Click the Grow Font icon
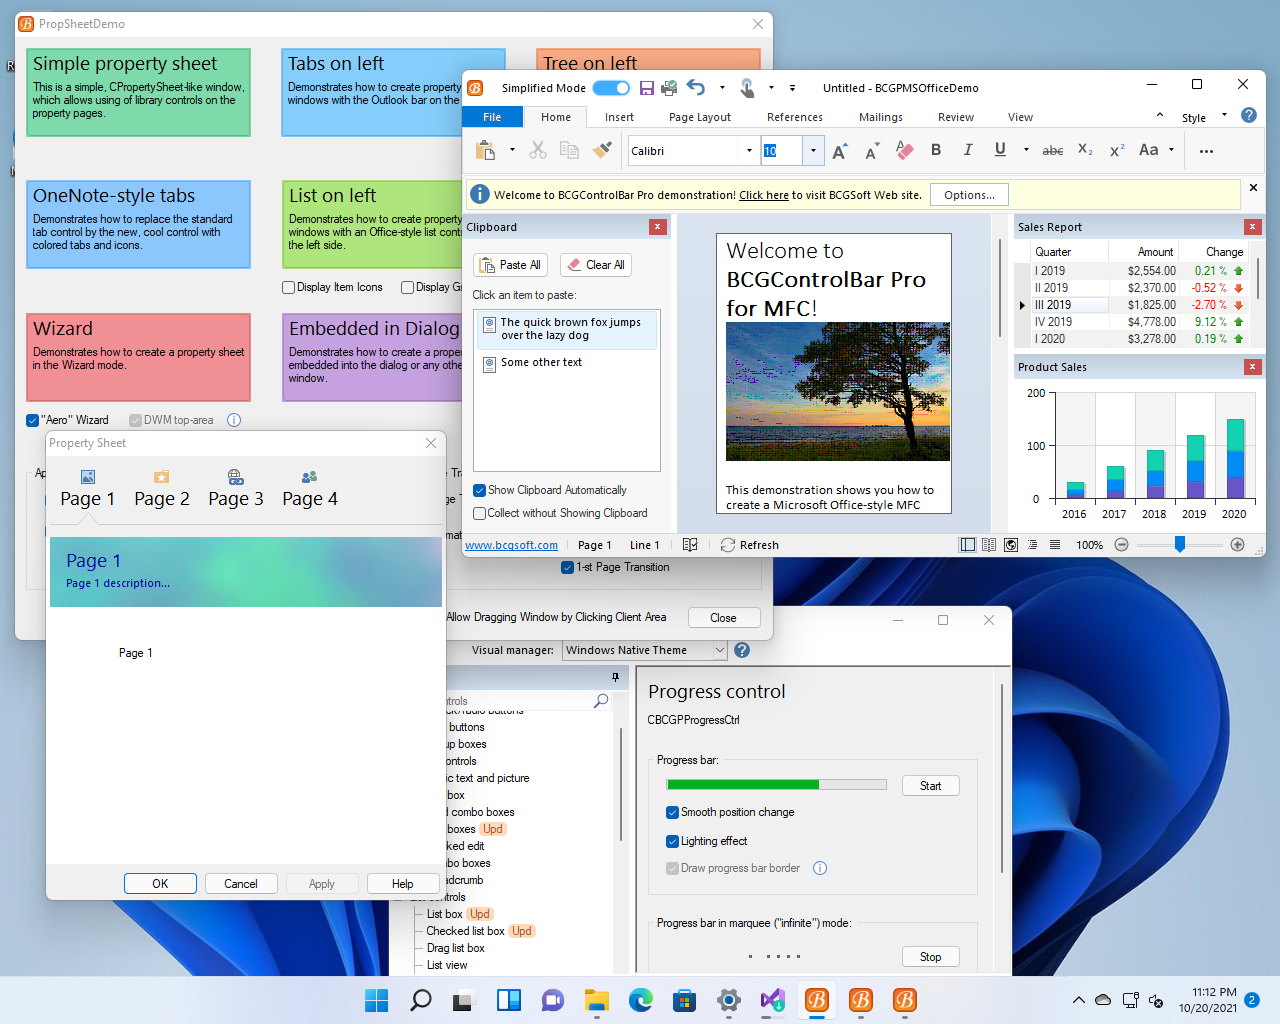1280x1024 pixels. [839, 149]
